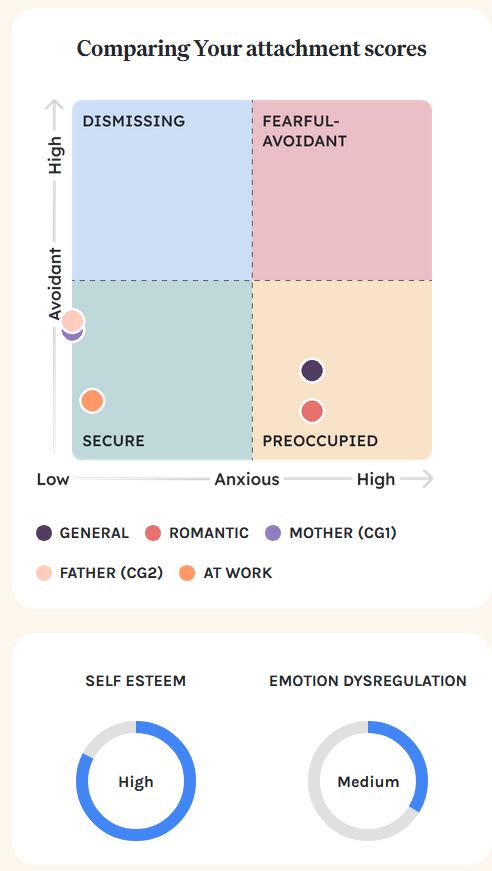Toggle the FATHER (CG2) legend entry
Viewport: 492px width, 871px height.
tap(99, 573)
